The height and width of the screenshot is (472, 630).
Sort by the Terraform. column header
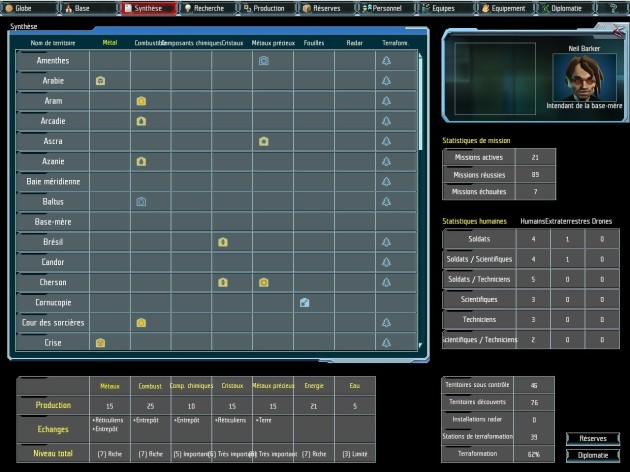[x=394, y=43]
